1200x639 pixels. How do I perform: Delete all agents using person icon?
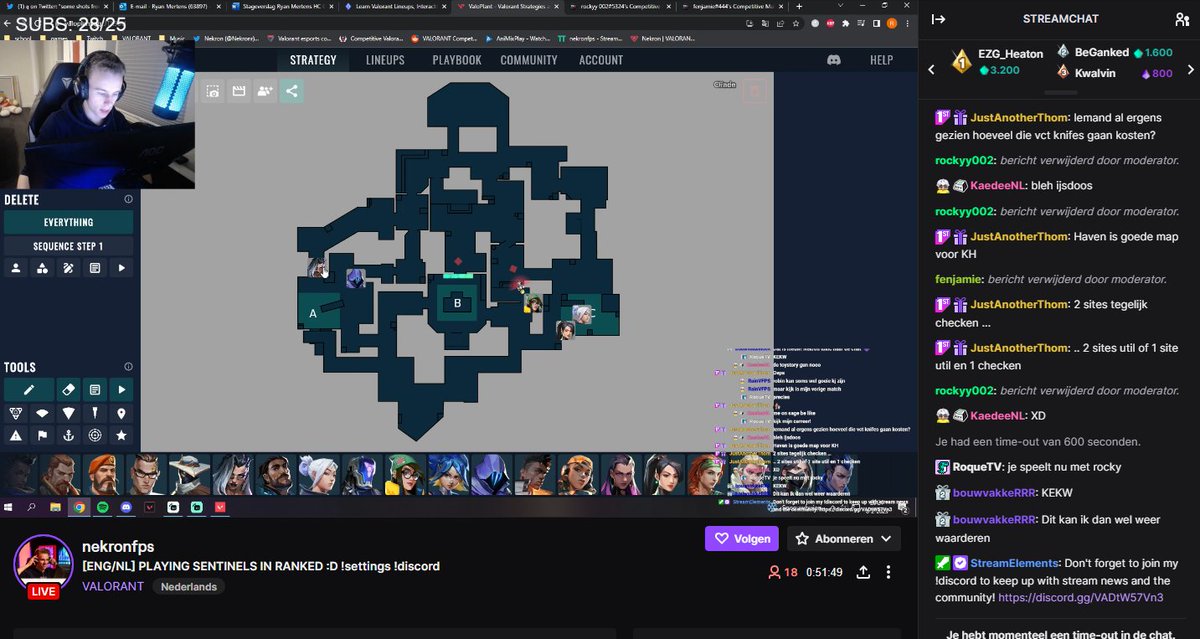(x=16, y=268)
